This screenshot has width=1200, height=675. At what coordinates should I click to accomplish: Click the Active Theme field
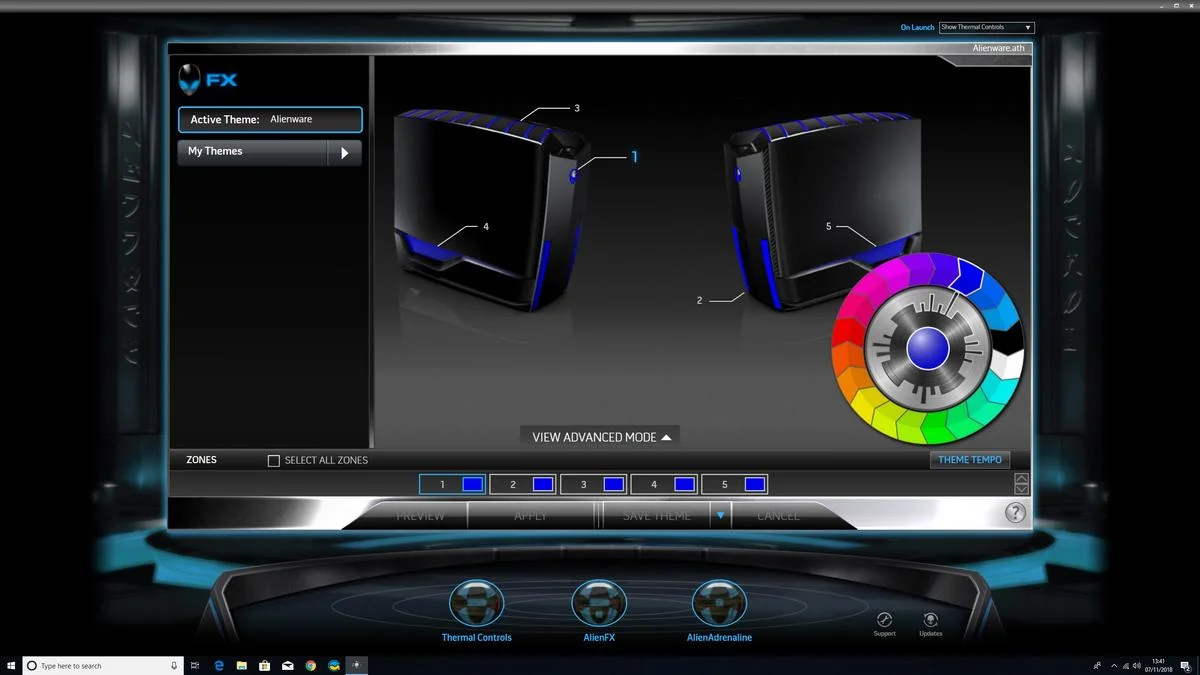coord(270,120)
